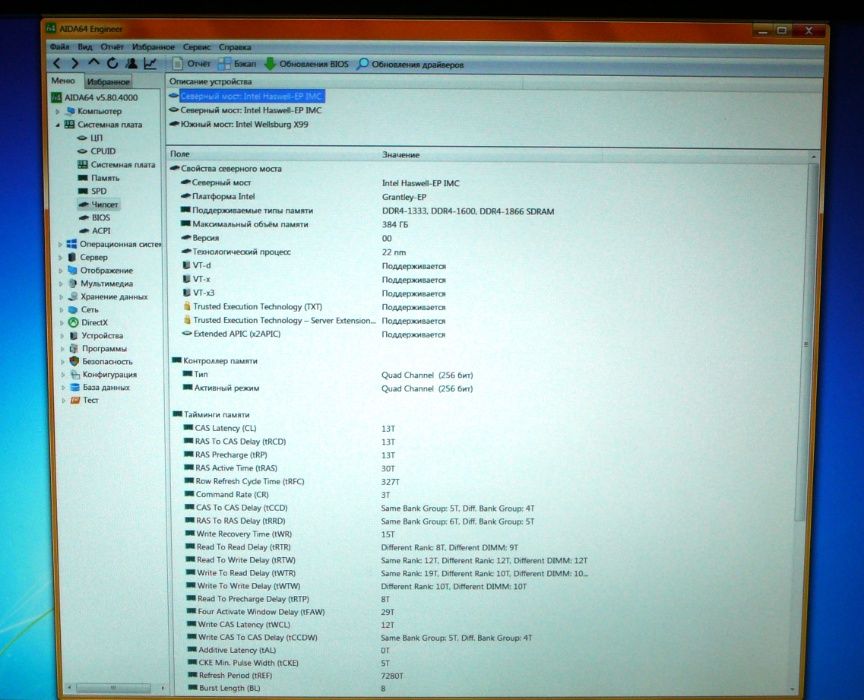
Task: Click the Программы tree icon
Action: point(74,349)
